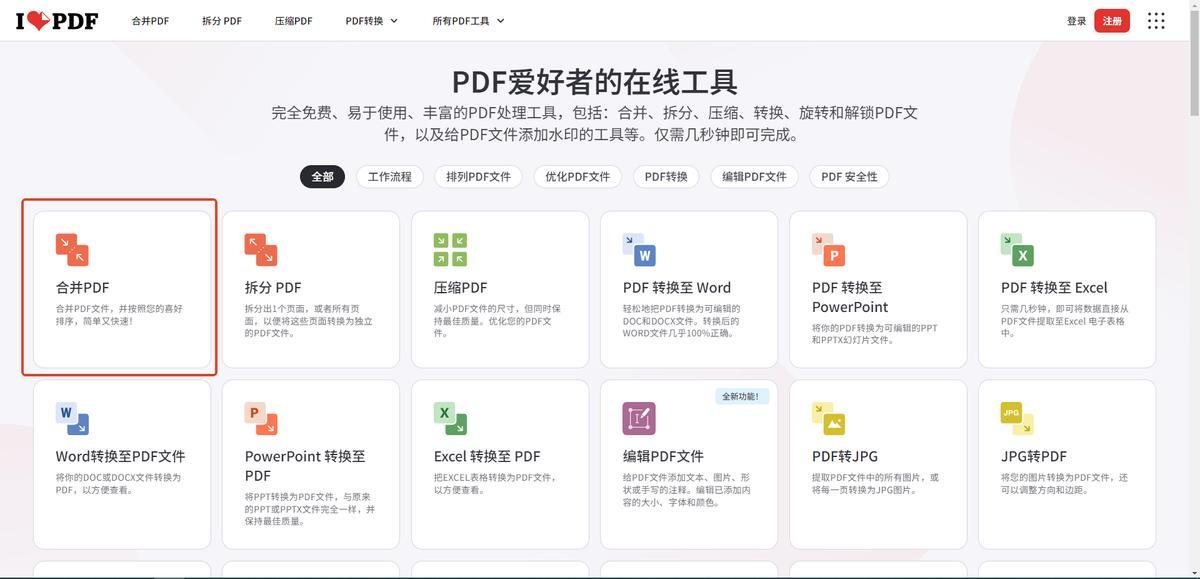Open the PDF 转换至 Word icon
The image size is (1200, 579).
click(639, 250)
